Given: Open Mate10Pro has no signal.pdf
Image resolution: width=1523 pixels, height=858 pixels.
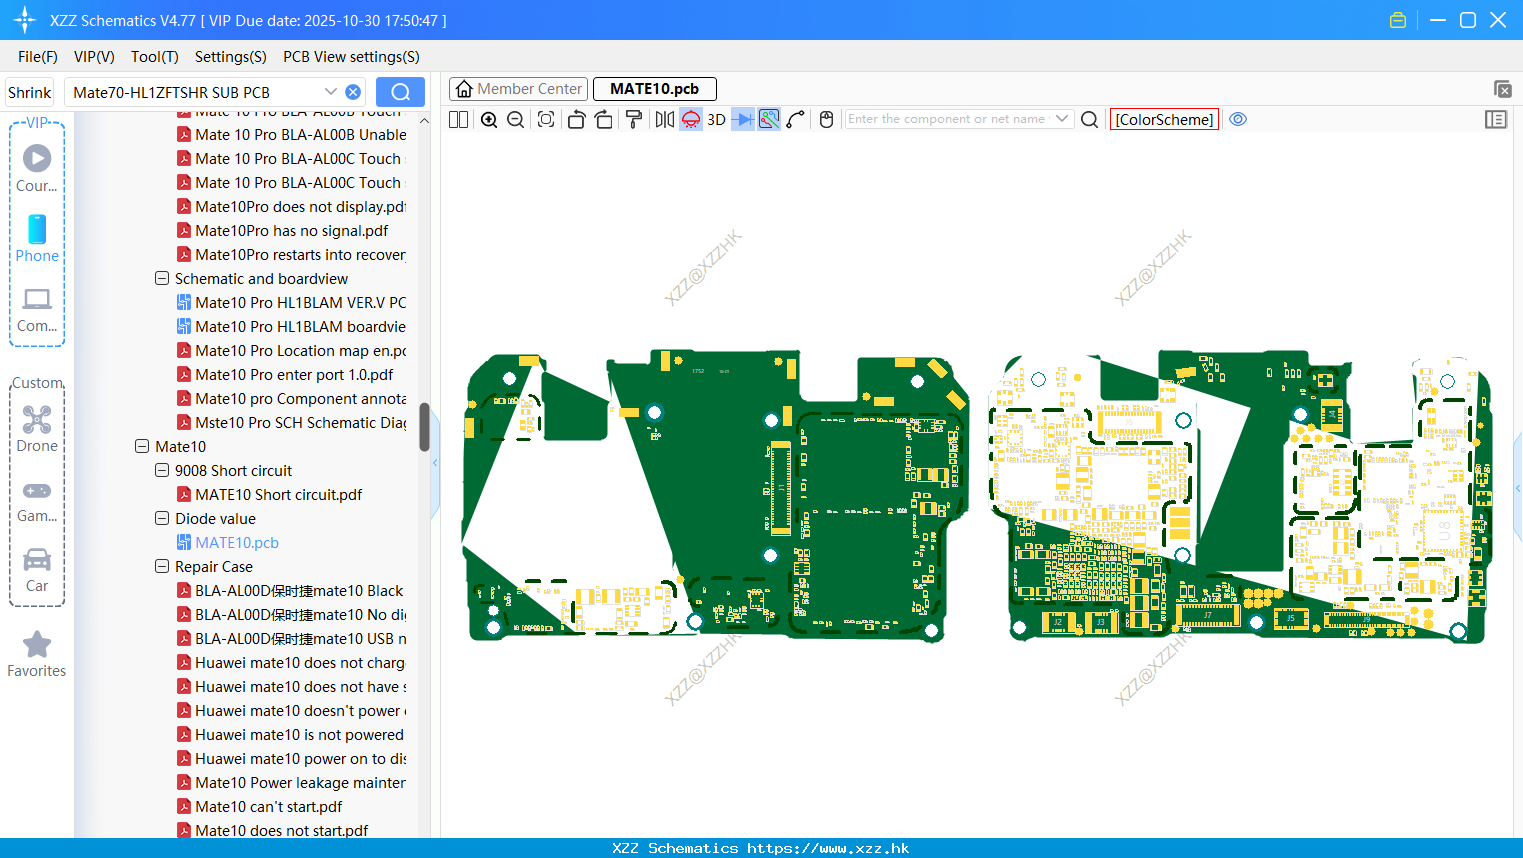Looking at the screenshot, I should click(291, 230).
